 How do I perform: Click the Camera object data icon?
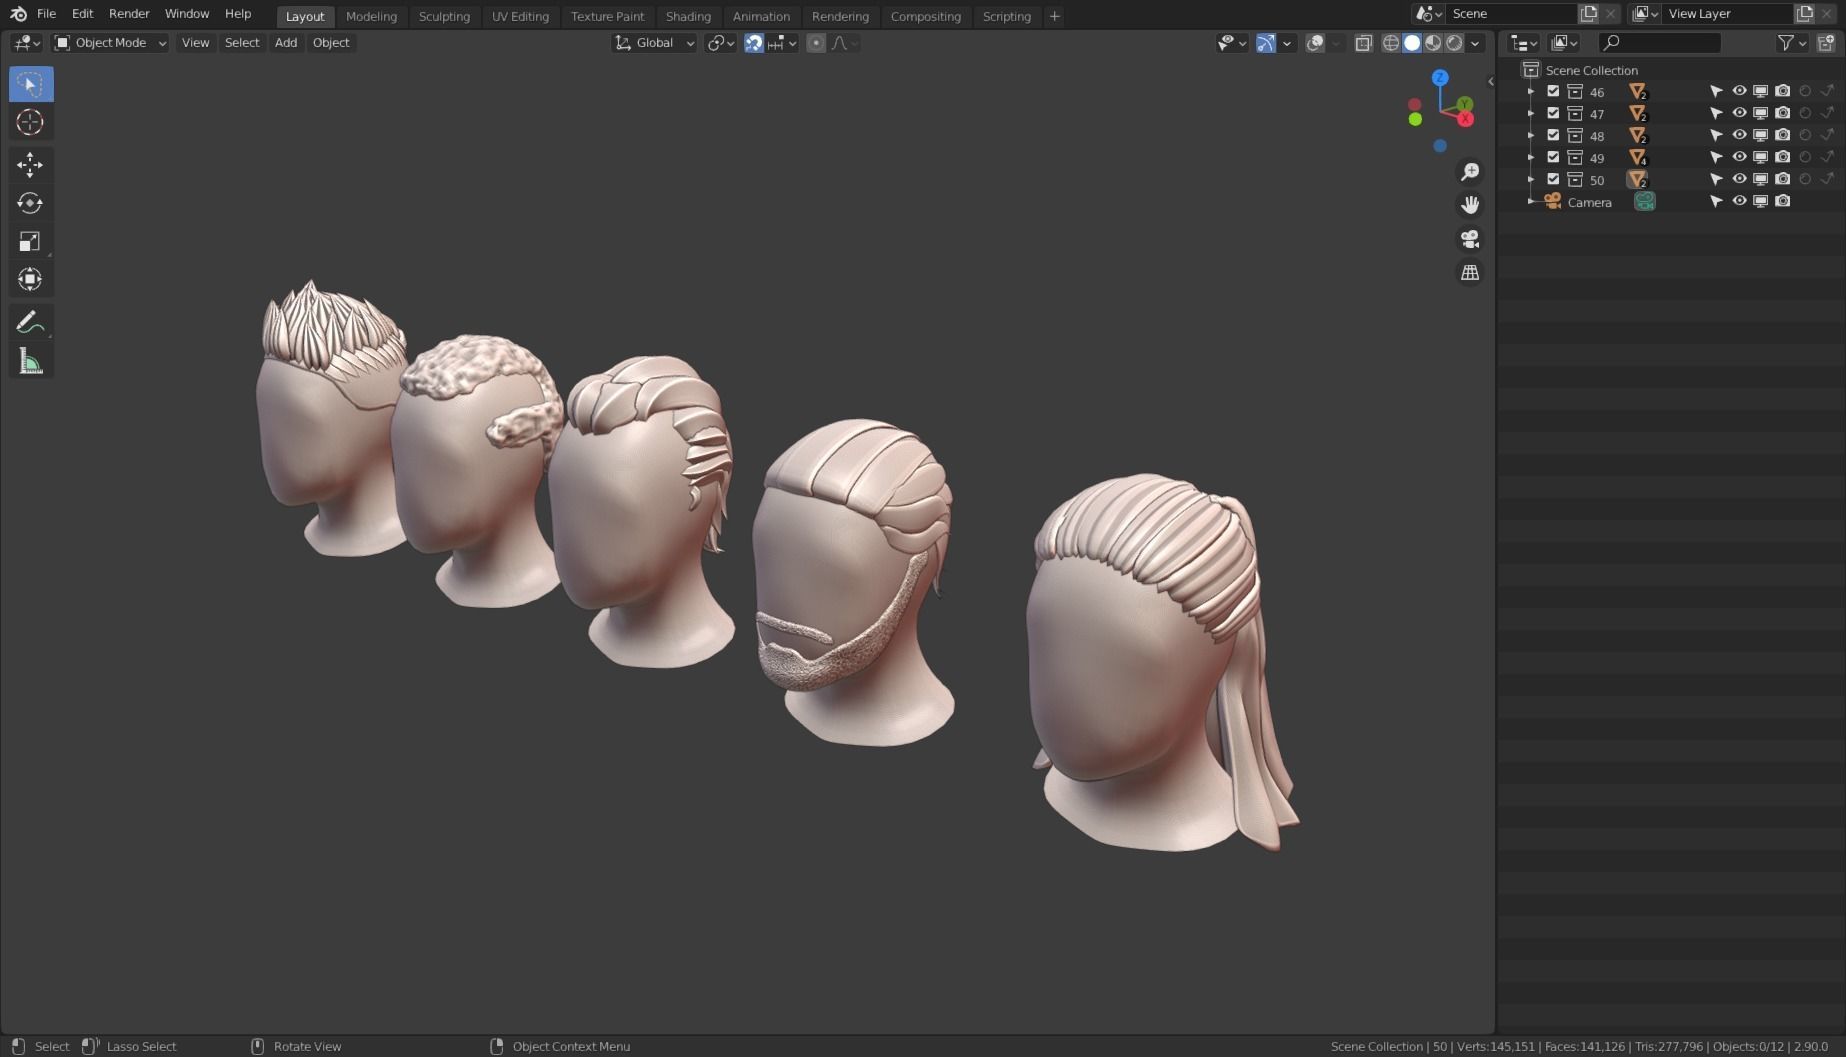coord(1644,201)
